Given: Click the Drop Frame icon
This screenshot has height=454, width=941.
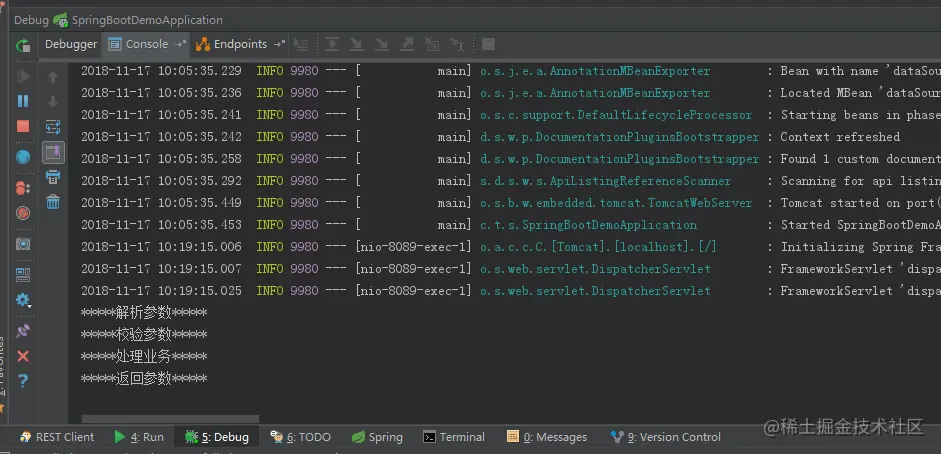Looking at the screenshot, I should pos(432,44).
